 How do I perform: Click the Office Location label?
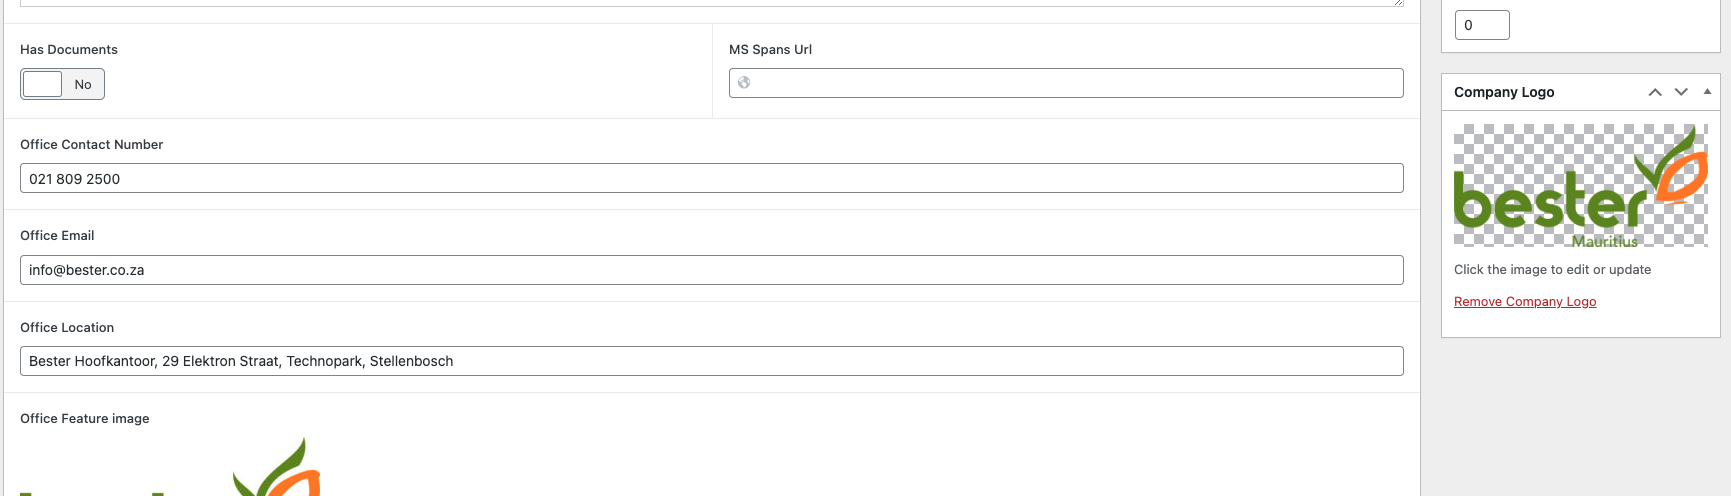pos(67,328)
